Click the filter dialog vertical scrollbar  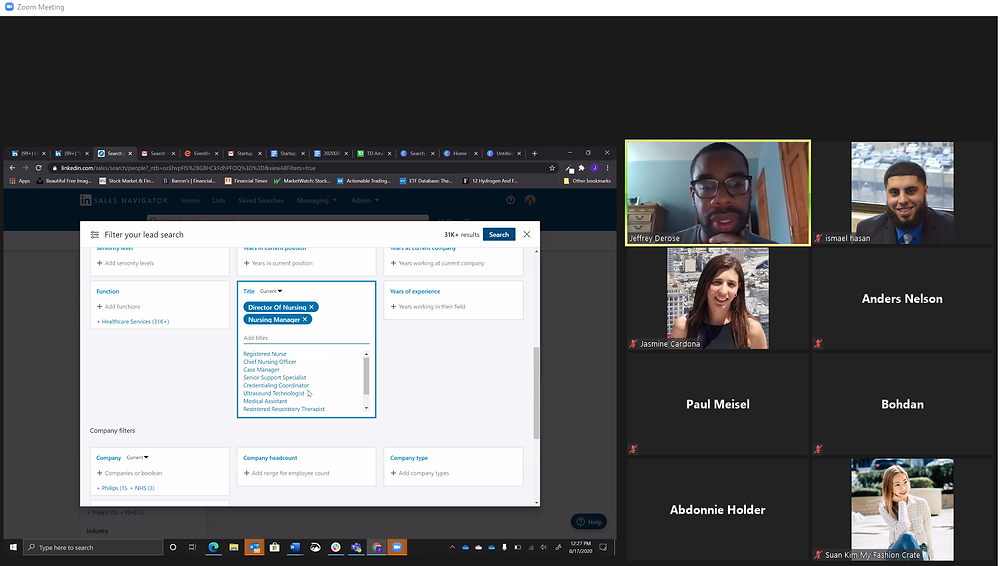536,392
